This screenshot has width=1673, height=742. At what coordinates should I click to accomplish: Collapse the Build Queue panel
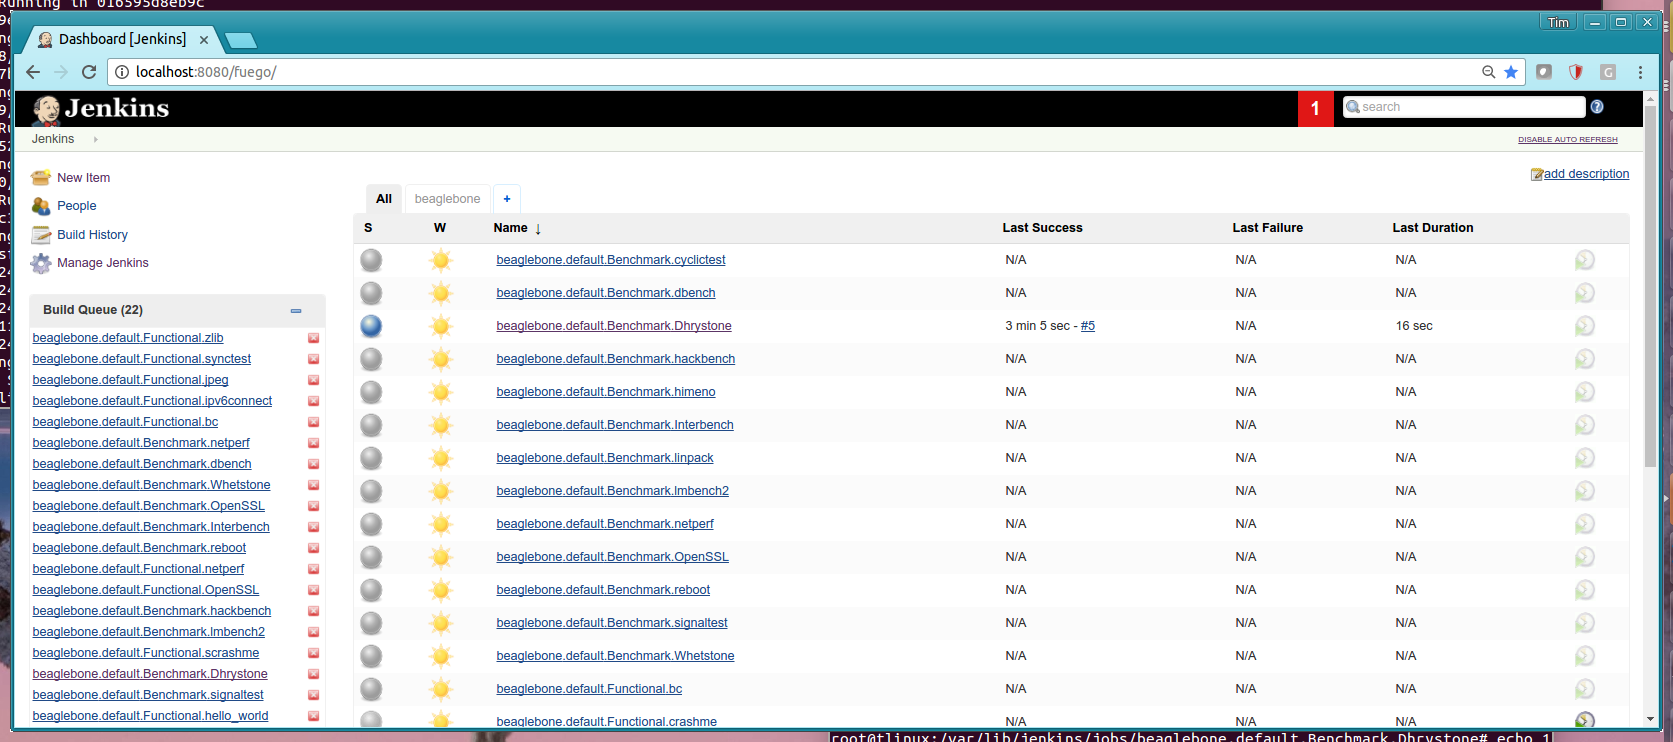296,311
